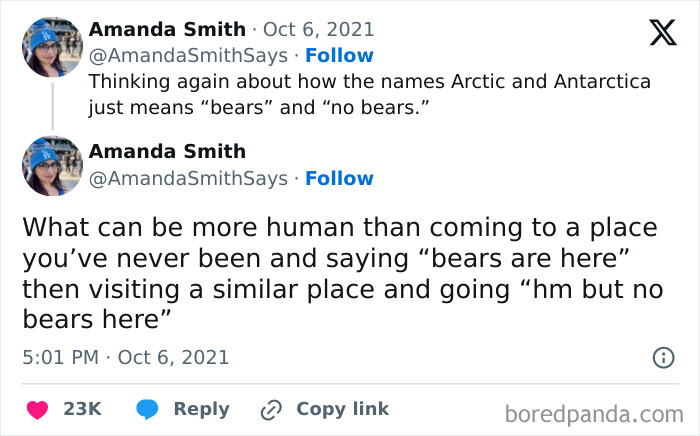700x436 pixels.
Task: Click @AmandaSmithSays handle in second tweet
Action: [x=188, y=178]
